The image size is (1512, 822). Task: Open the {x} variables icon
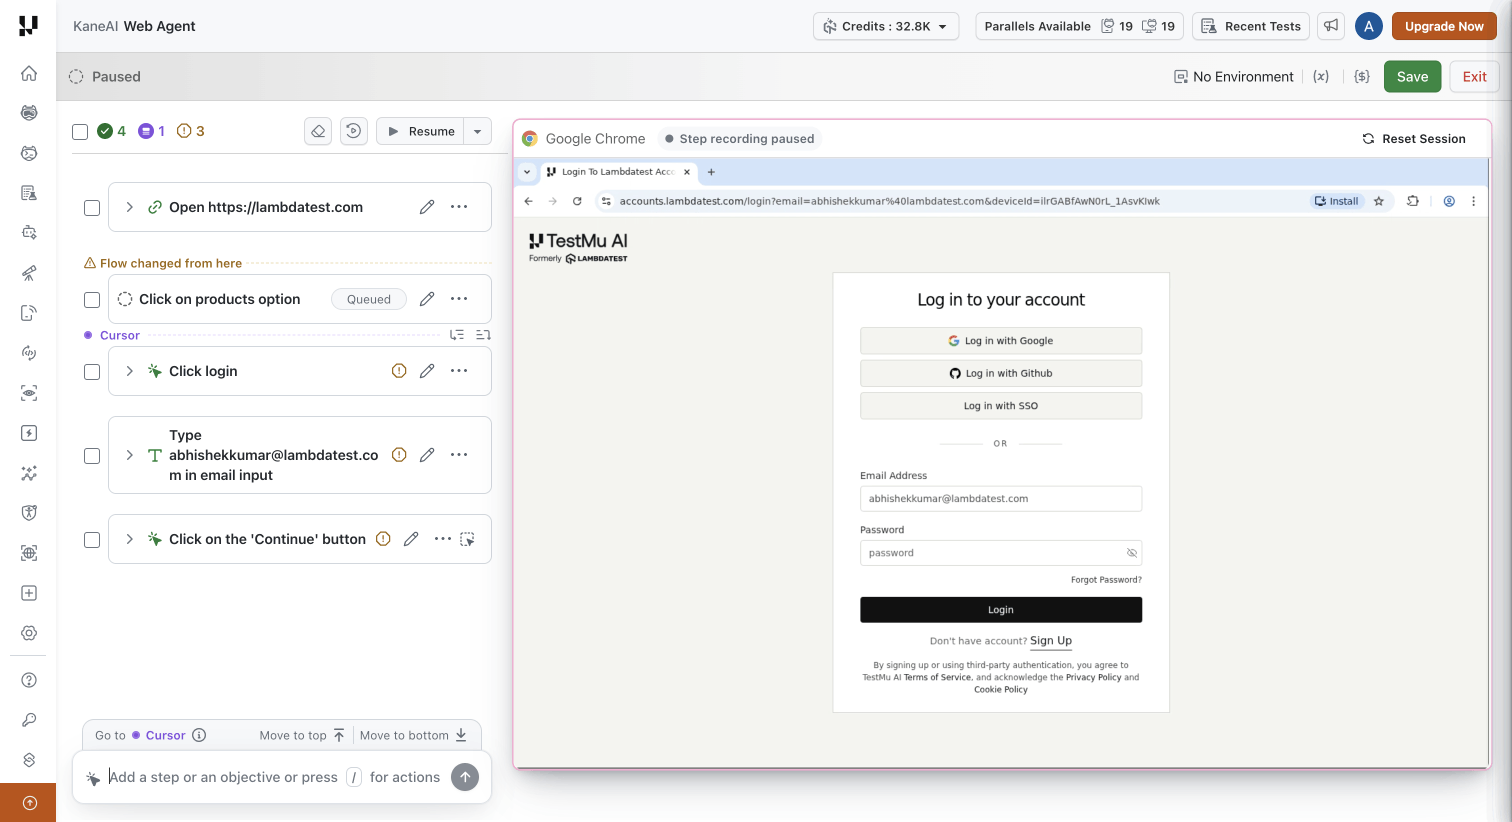click(1321, 76)
